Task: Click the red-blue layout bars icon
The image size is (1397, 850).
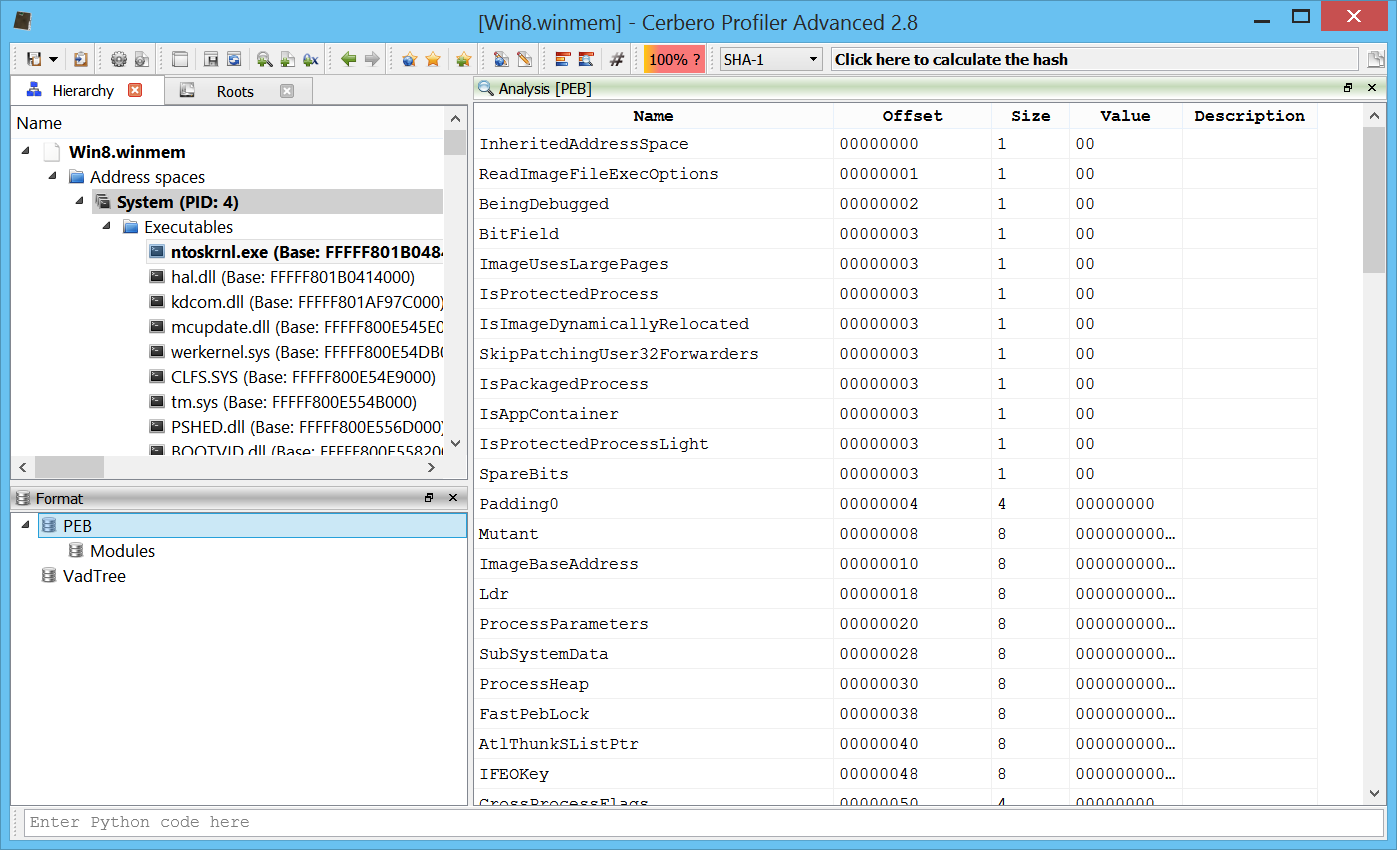Action: click(x=562, y=59)
